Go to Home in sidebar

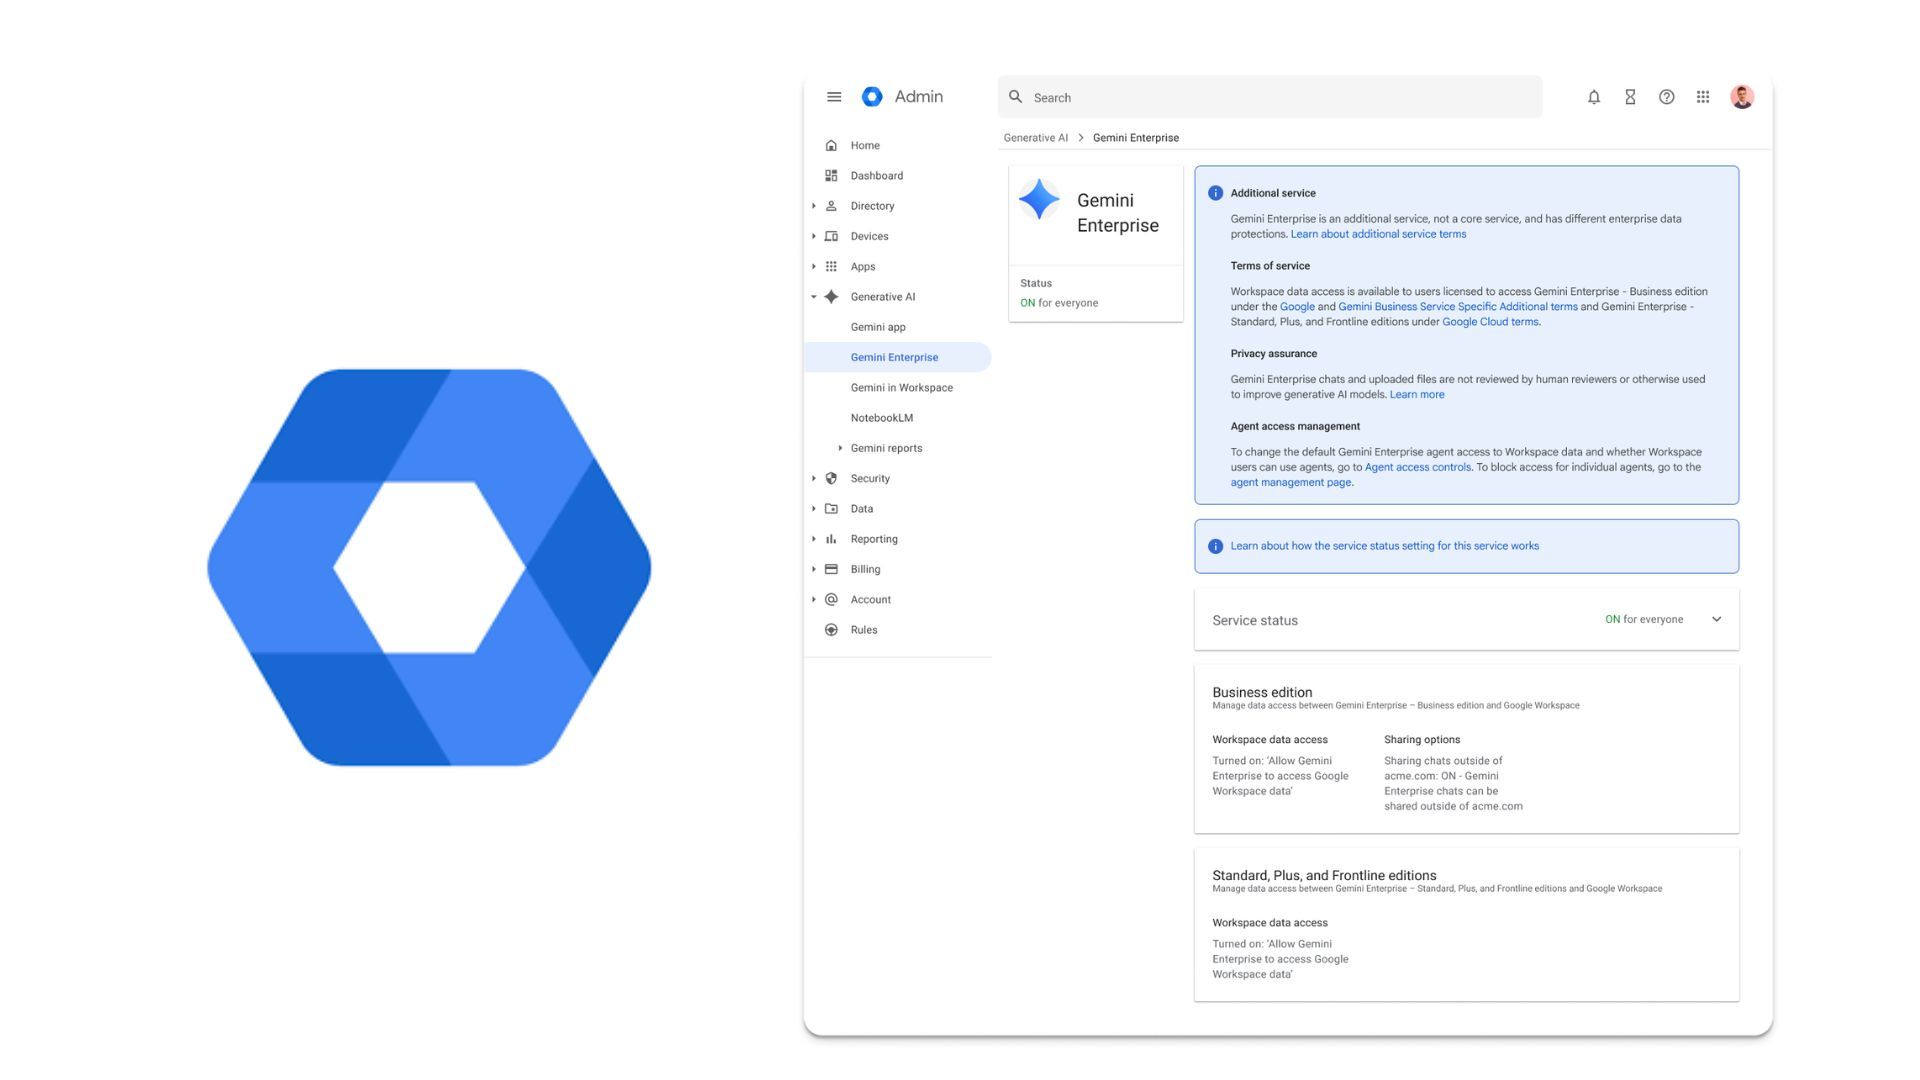click(865, 146)
